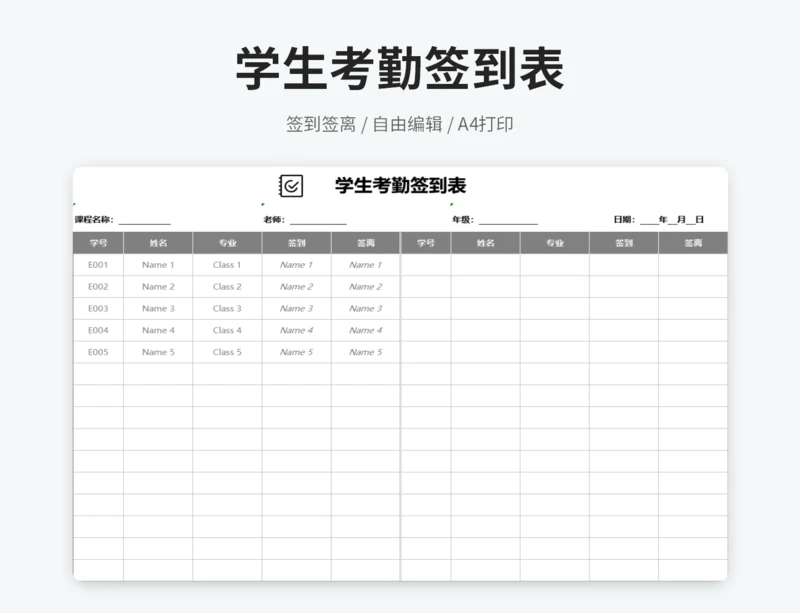Click cell Class 4
The height and width of the screenshot is (613, 800).
[227, 330]
